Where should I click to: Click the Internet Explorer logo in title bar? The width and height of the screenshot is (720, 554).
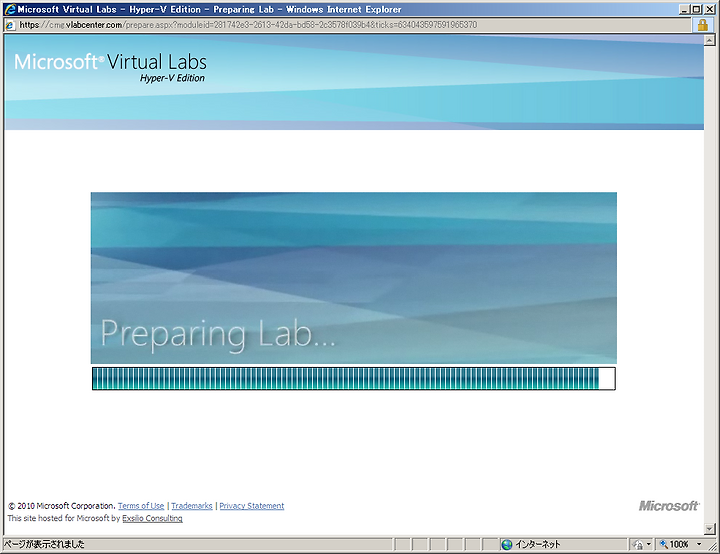point(9,9)
